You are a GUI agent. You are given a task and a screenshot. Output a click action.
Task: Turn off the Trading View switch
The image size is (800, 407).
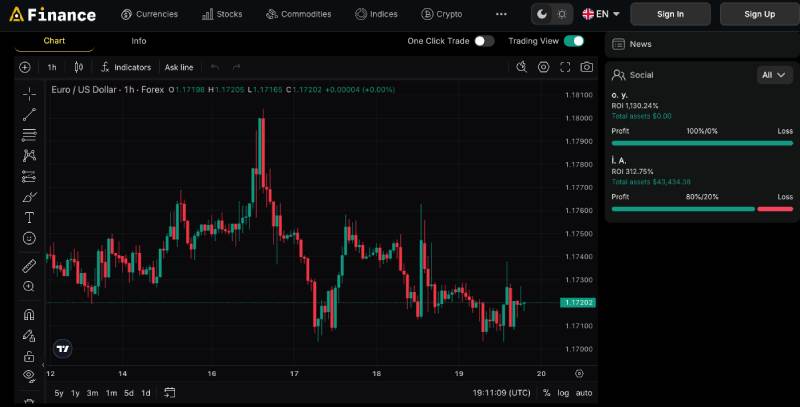point(573,41)
